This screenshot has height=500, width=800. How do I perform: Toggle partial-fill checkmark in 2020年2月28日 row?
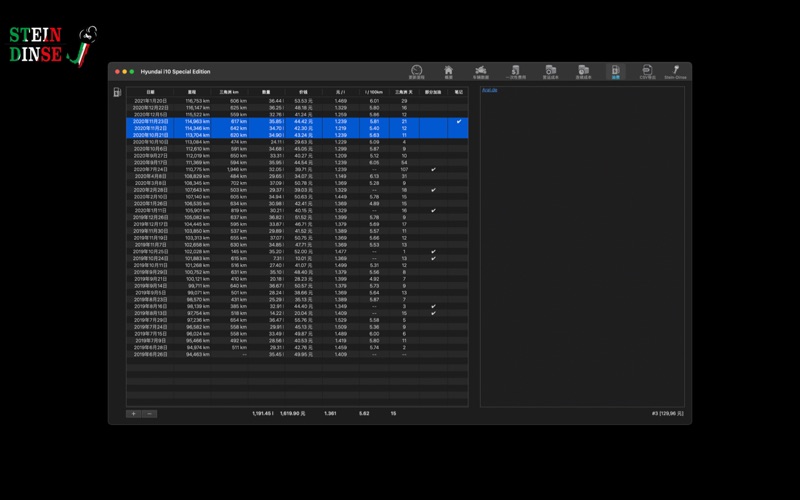(433, 190)
